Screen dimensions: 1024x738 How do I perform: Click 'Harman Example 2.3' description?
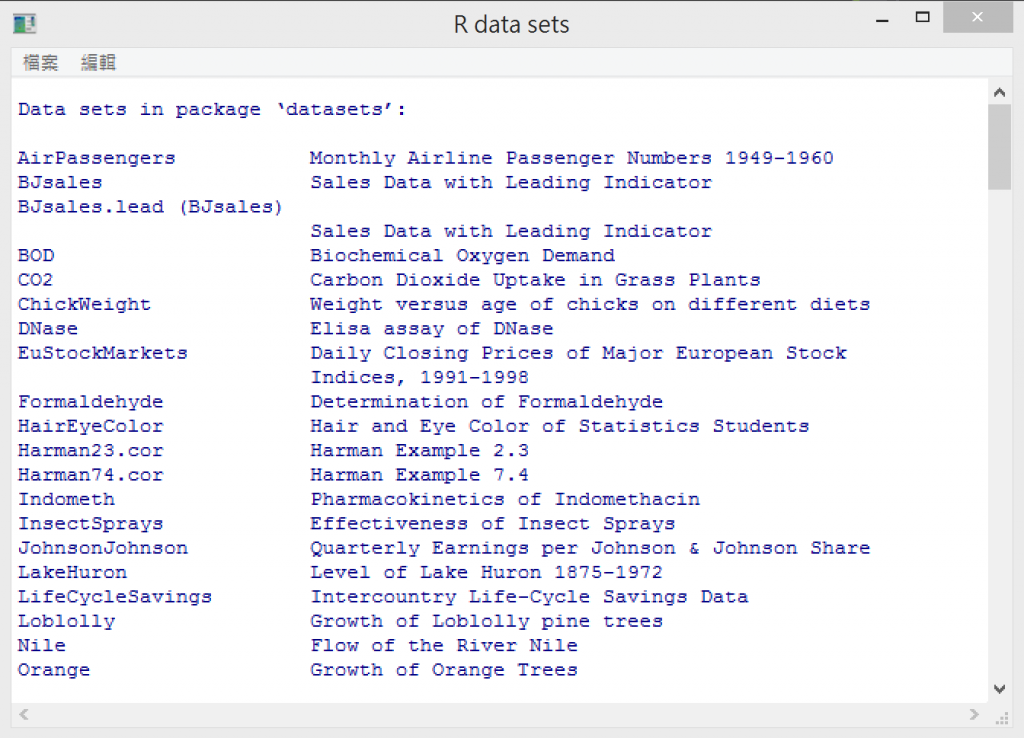(x=419, y=451)
